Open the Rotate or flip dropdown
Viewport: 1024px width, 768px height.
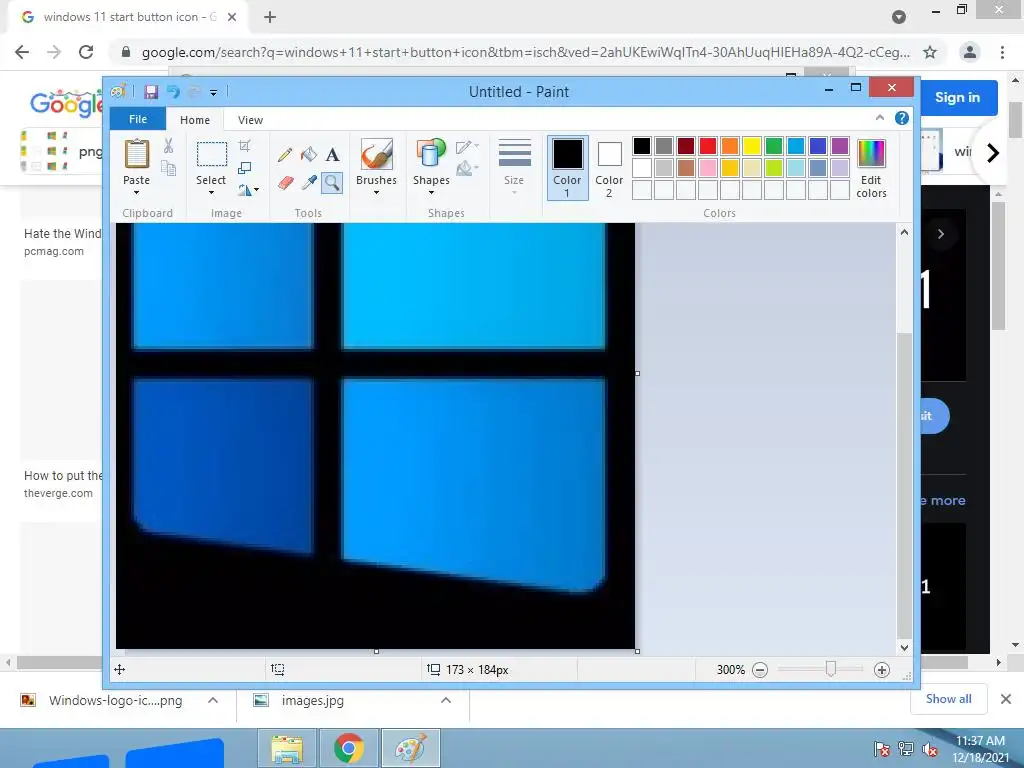point(248,190)
